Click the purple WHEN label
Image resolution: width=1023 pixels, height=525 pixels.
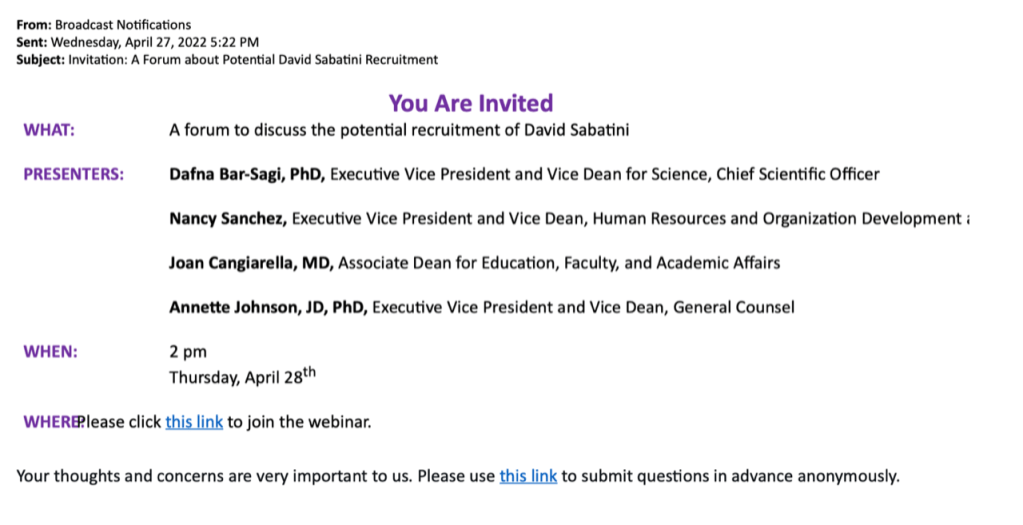click(x=50, y=351)
